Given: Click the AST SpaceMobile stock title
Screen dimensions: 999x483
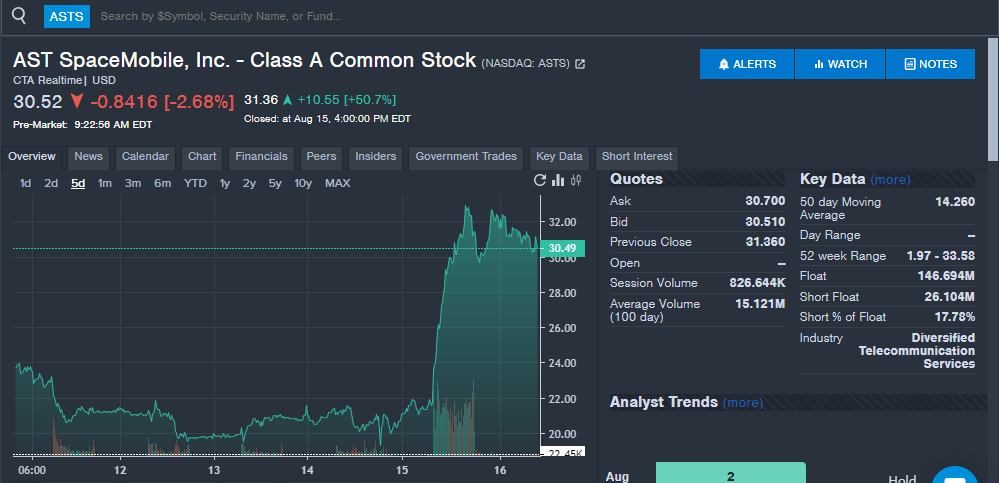Looking at the screenshot, I should (x=245, y=61).
